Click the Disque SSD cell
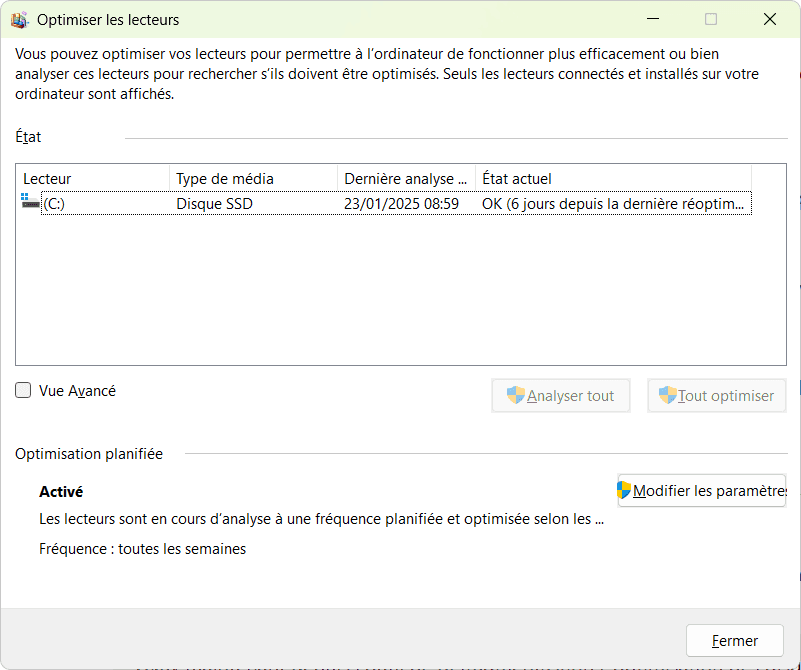This screenshot has width=801, height=670. point(215,204)
